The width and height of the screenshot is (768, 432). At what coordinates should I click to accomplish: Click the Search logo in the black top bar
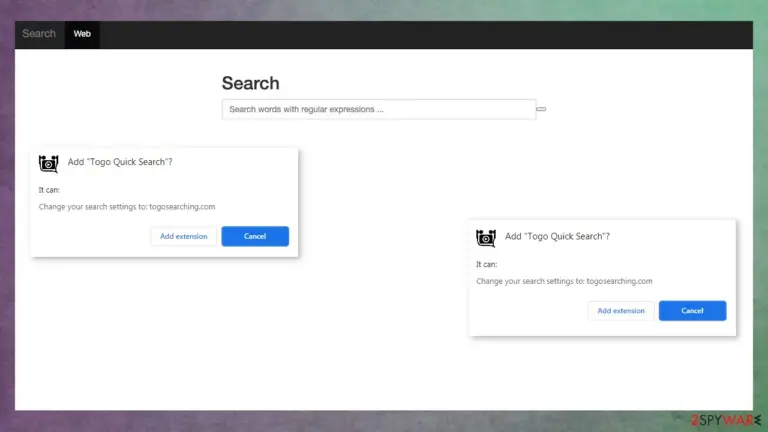[39, 34]
